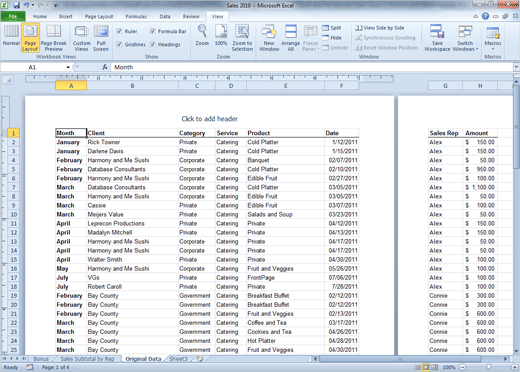
Task: Switch to the Review tab
Action: click(x=191, y=16)
